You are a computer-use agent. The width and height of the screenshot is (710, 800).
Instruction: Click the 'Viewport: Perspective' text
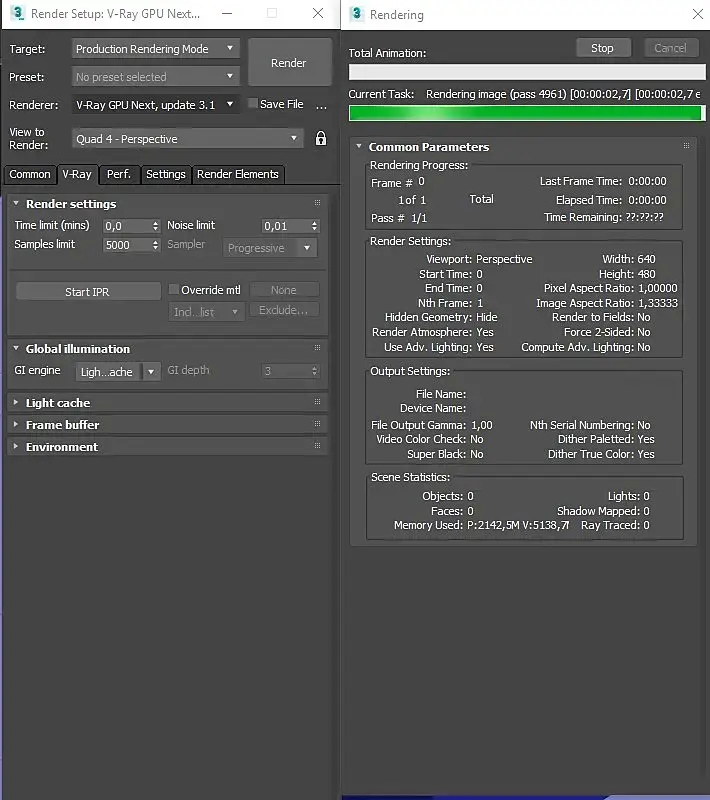479,259
